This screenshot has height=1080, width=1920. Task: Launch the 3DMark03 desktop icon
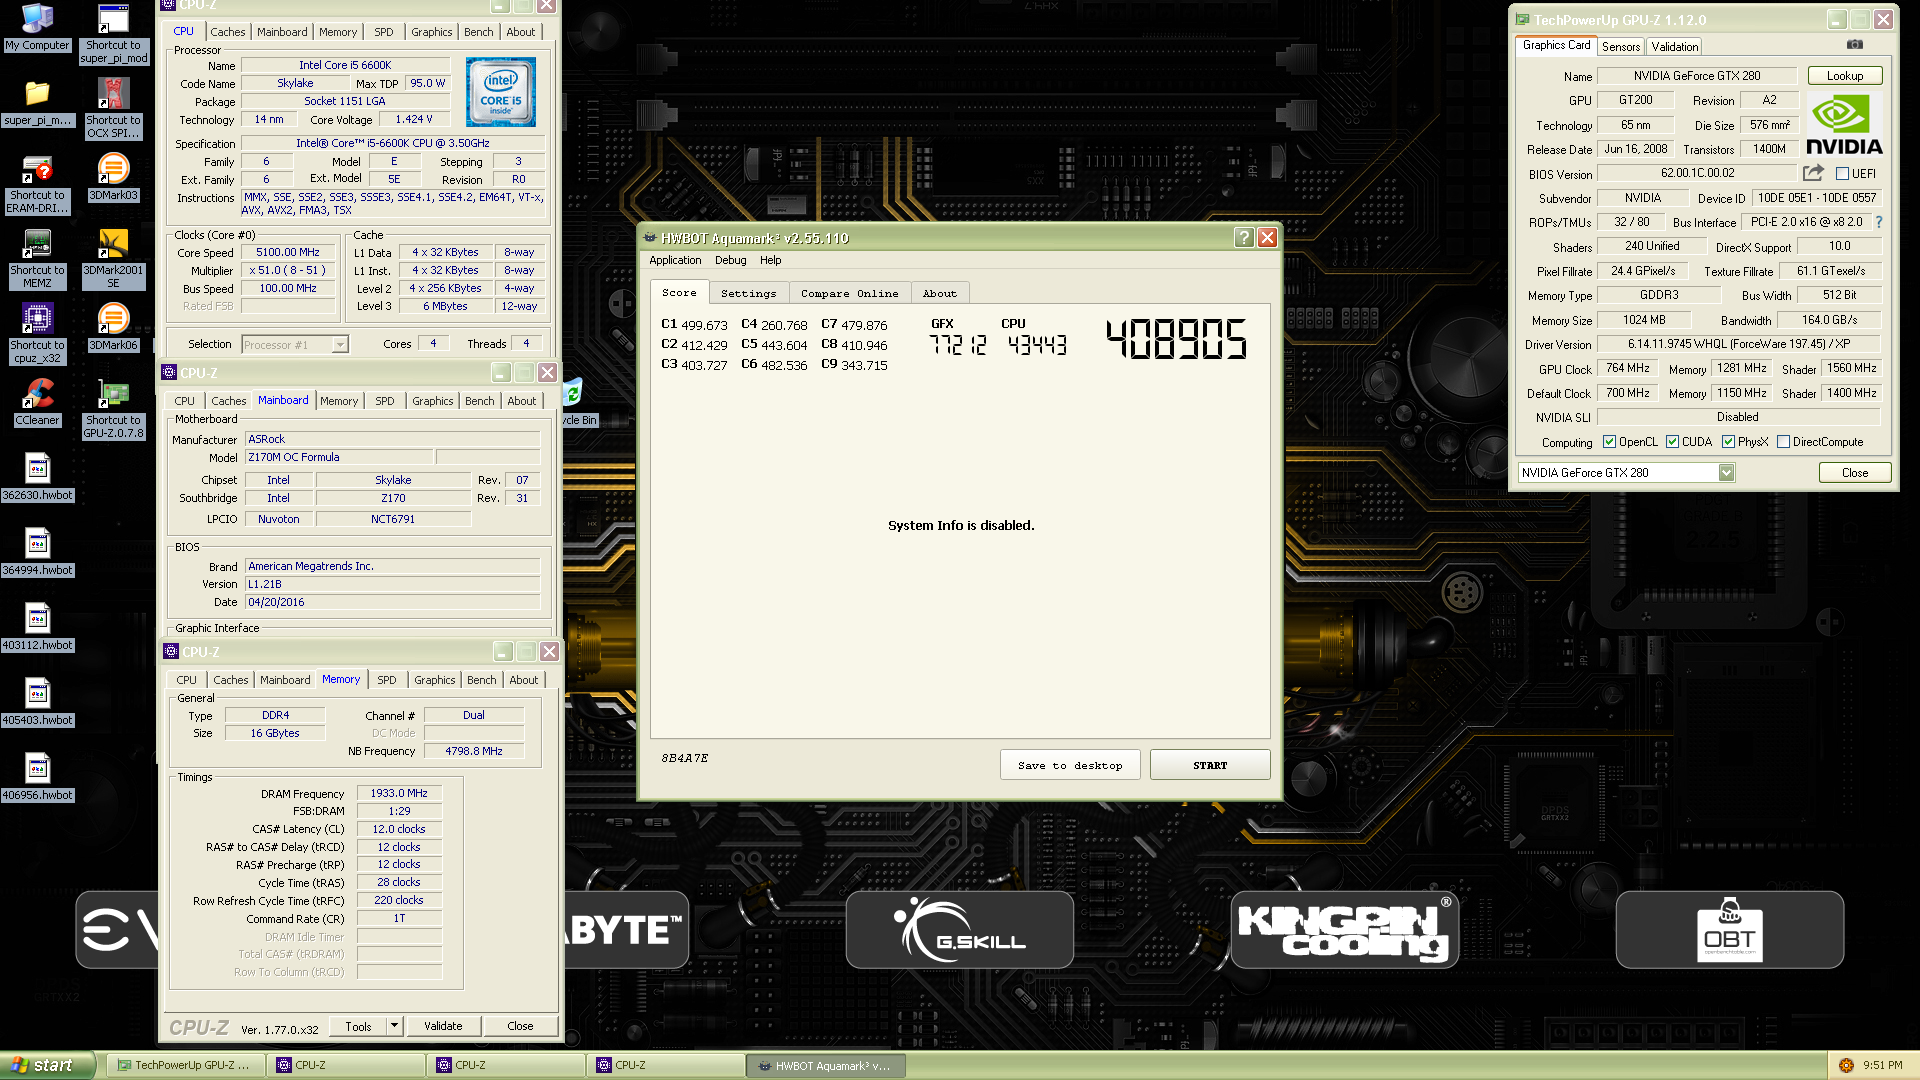pos(113,178)
